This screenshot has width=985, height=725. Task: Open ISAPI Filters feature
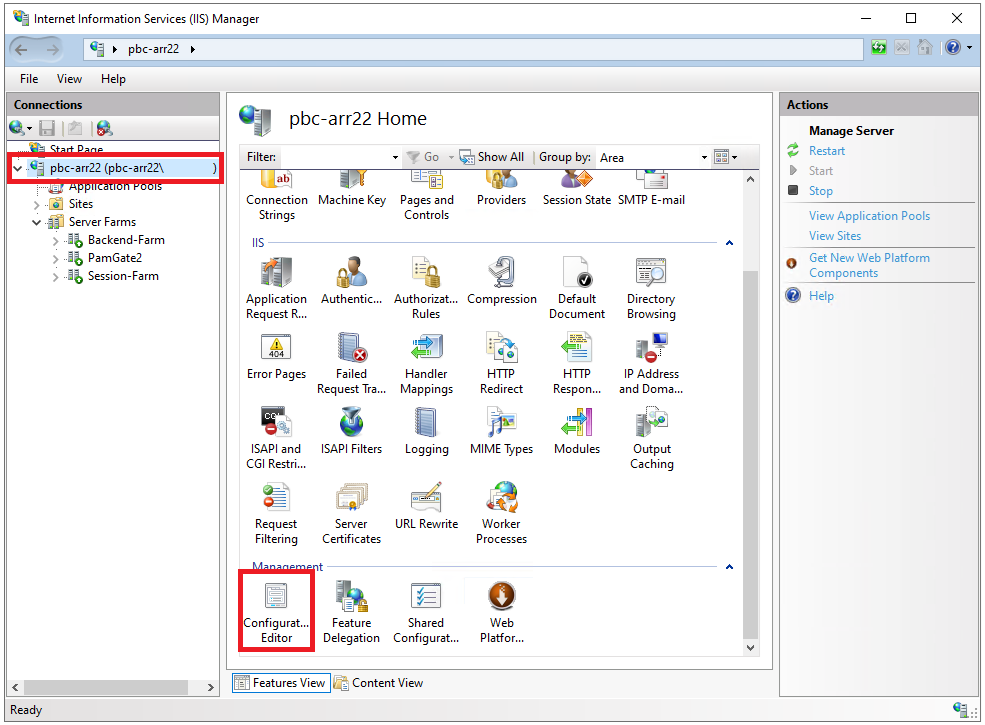coord(351,431)
